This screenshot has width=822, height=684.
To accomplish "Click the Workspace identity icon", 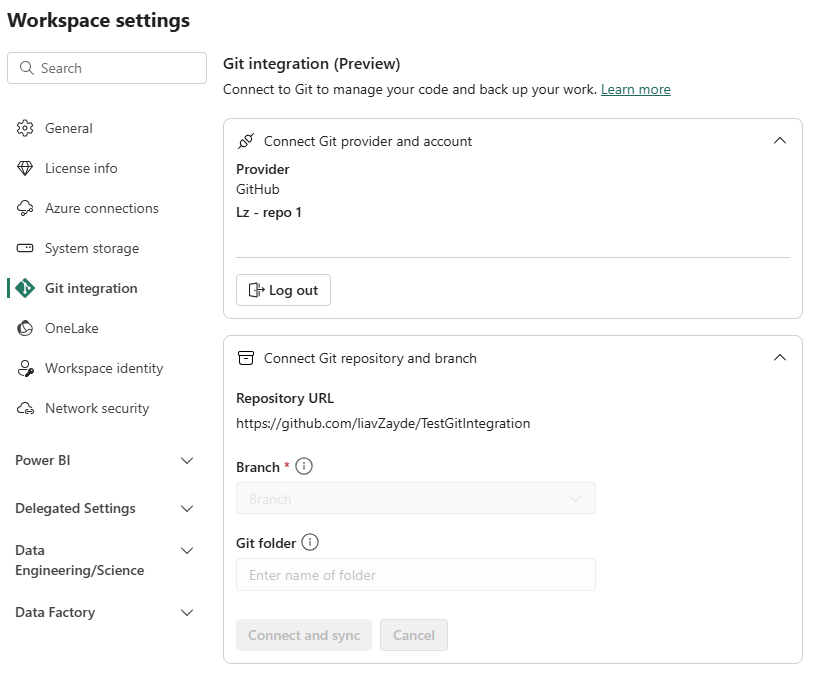I will [25, 368].
